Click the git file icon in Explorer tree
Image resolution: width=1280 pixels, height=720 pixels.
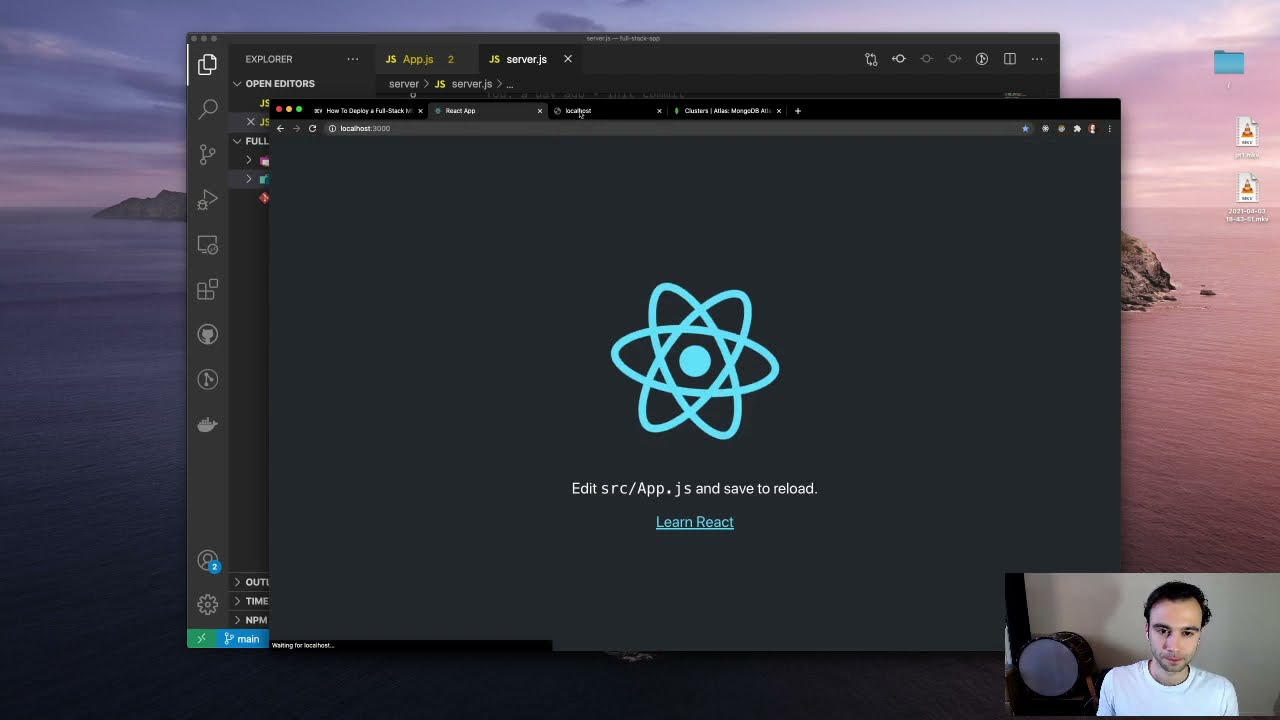[264, 198]
